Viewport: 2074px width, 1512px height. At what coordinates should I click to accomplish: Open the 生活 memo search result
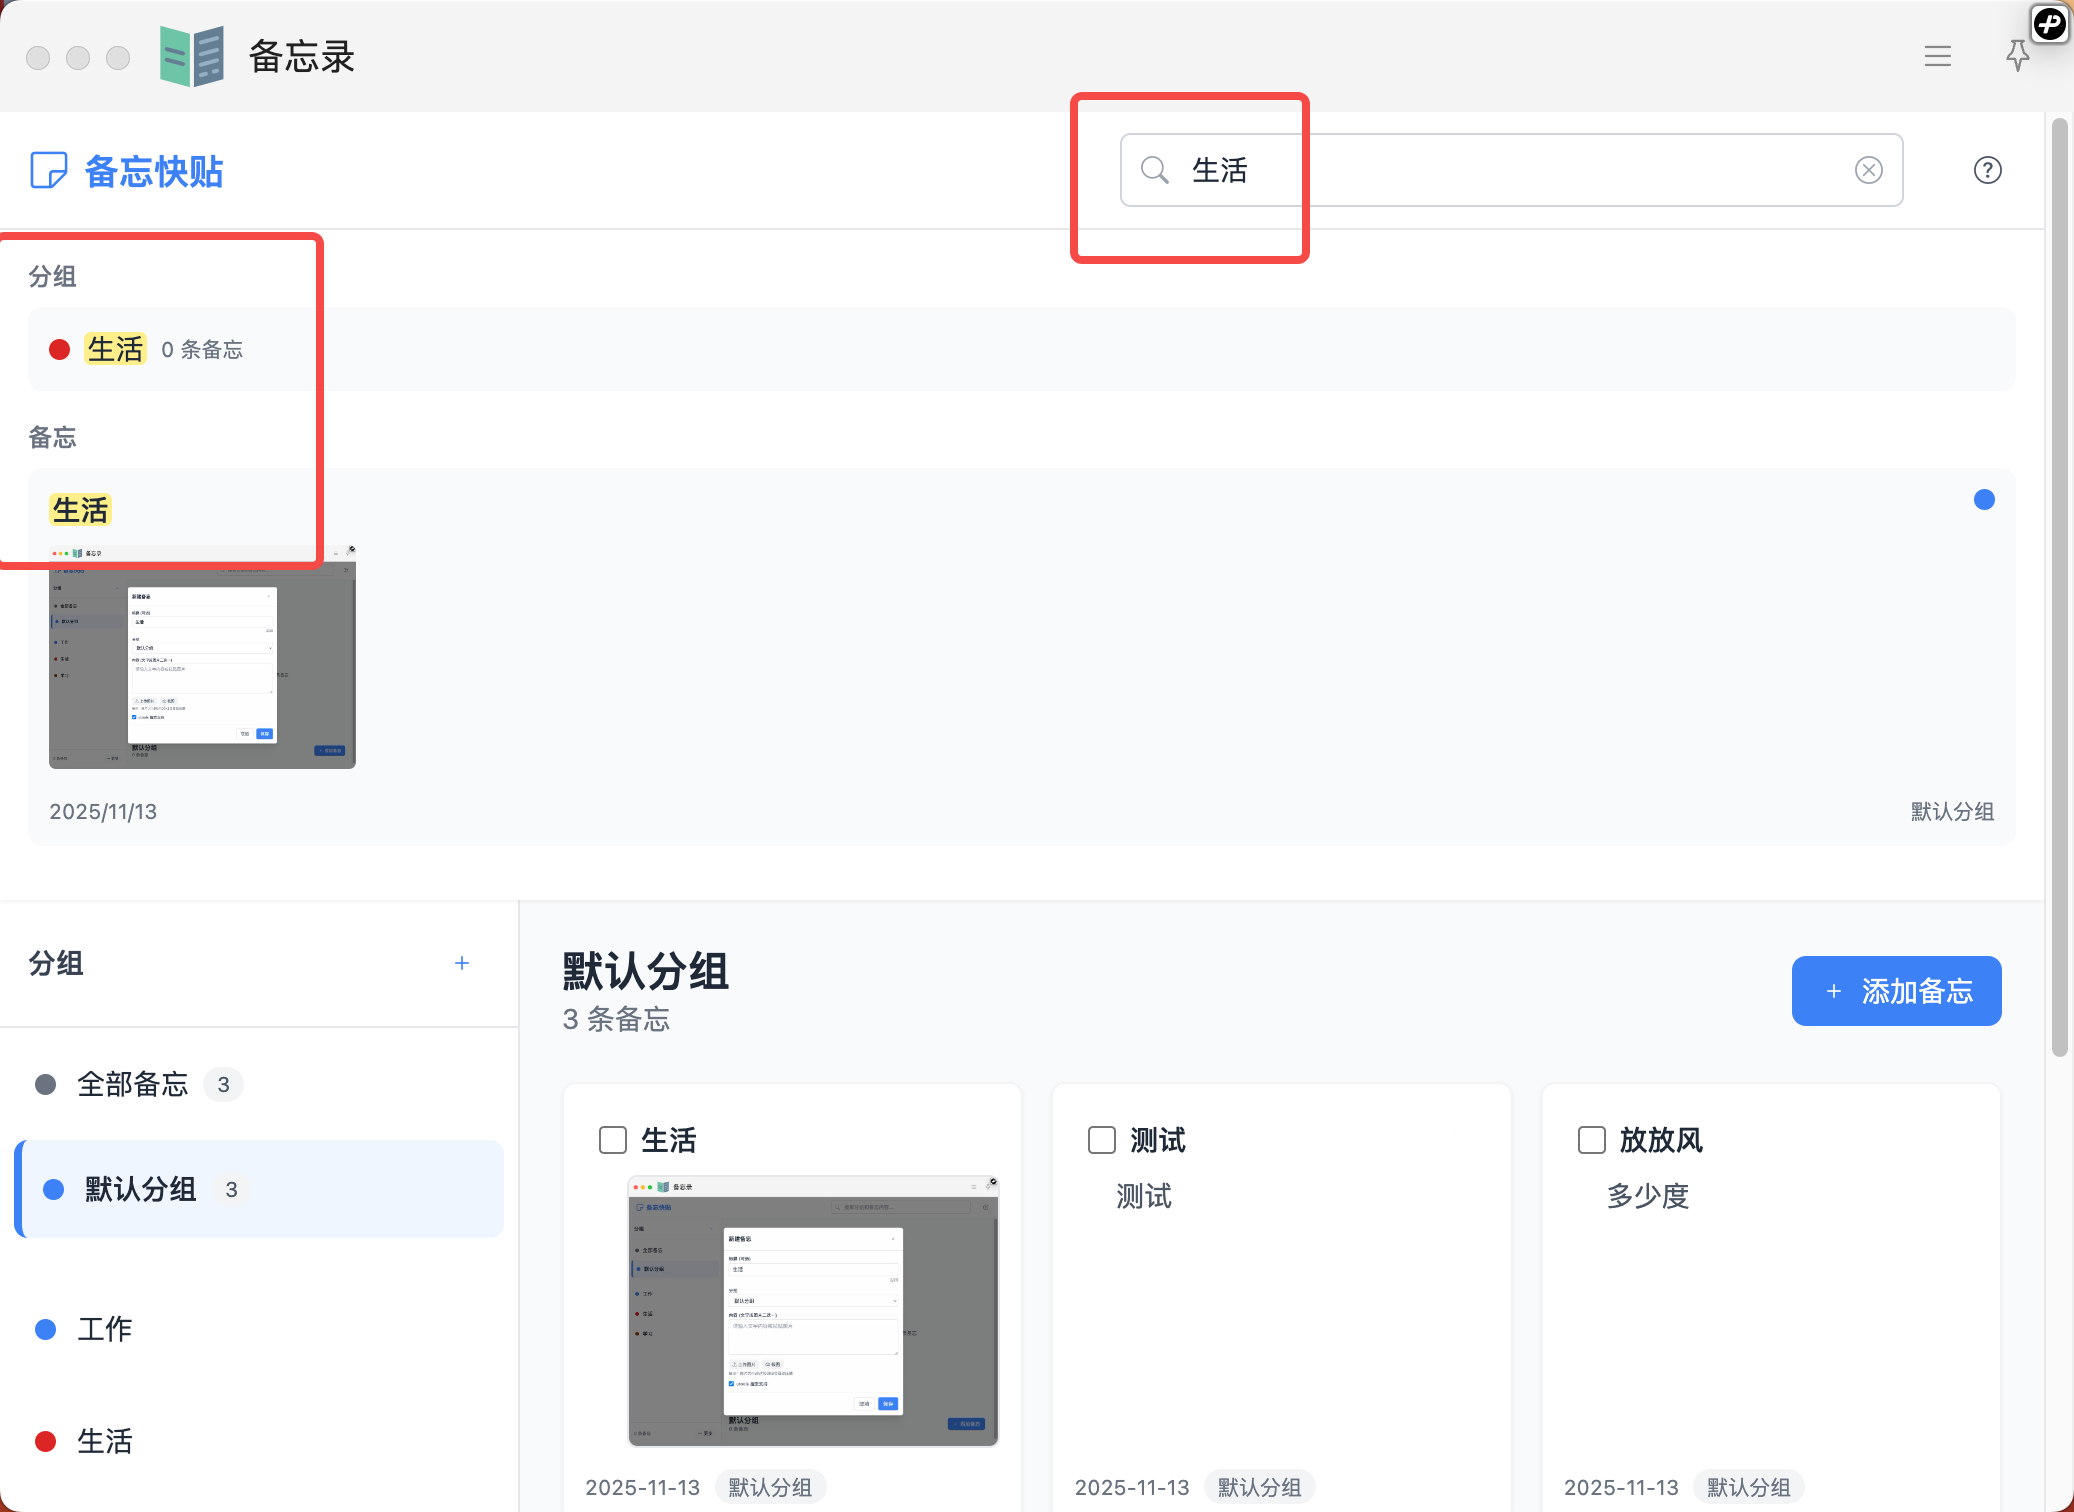pyautogui.click(x=80, y=510)
